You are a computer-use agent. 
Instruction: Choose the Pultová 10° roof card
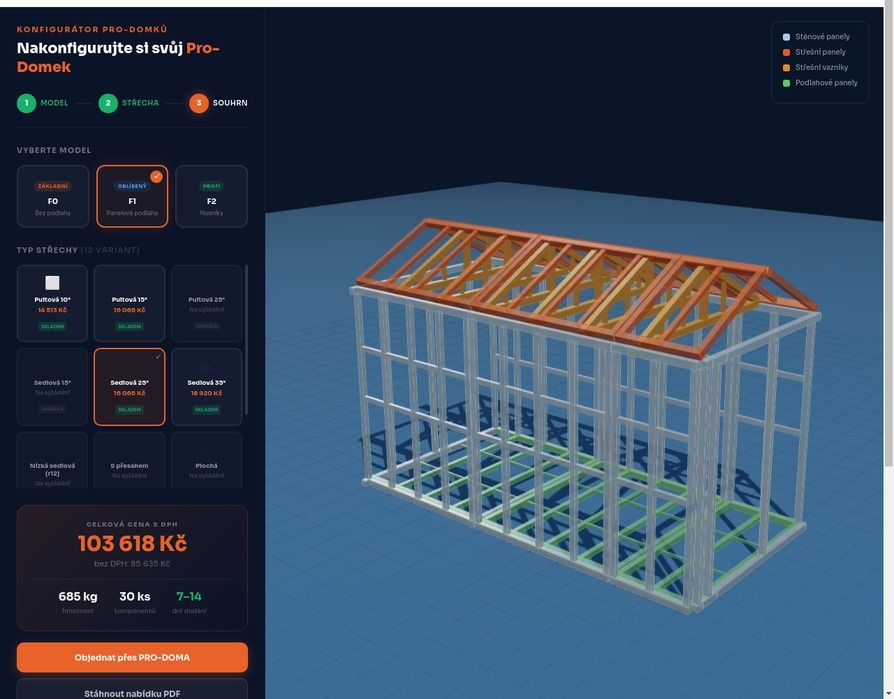(52, 303)
